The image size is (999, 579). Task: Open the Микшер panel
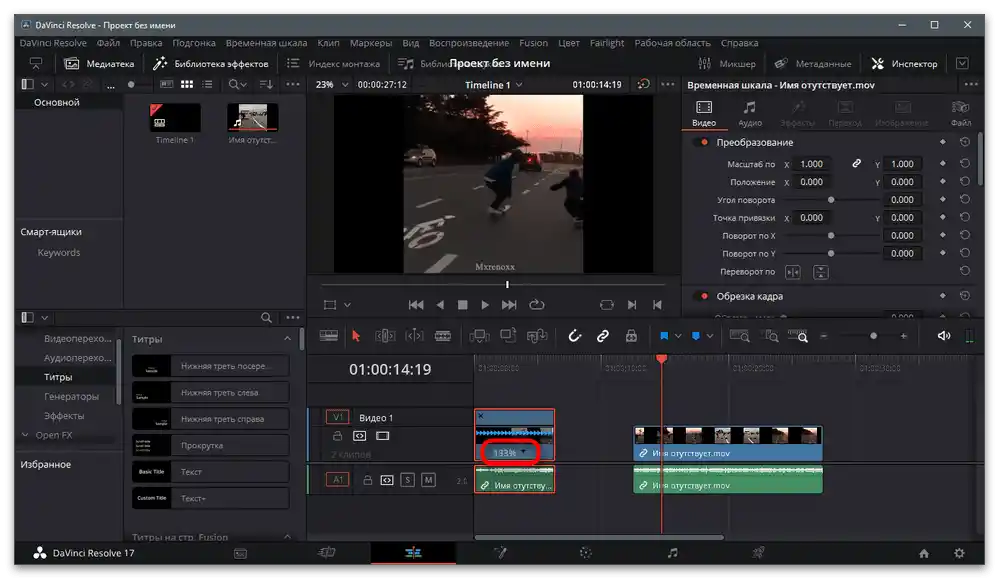[727, 64]
